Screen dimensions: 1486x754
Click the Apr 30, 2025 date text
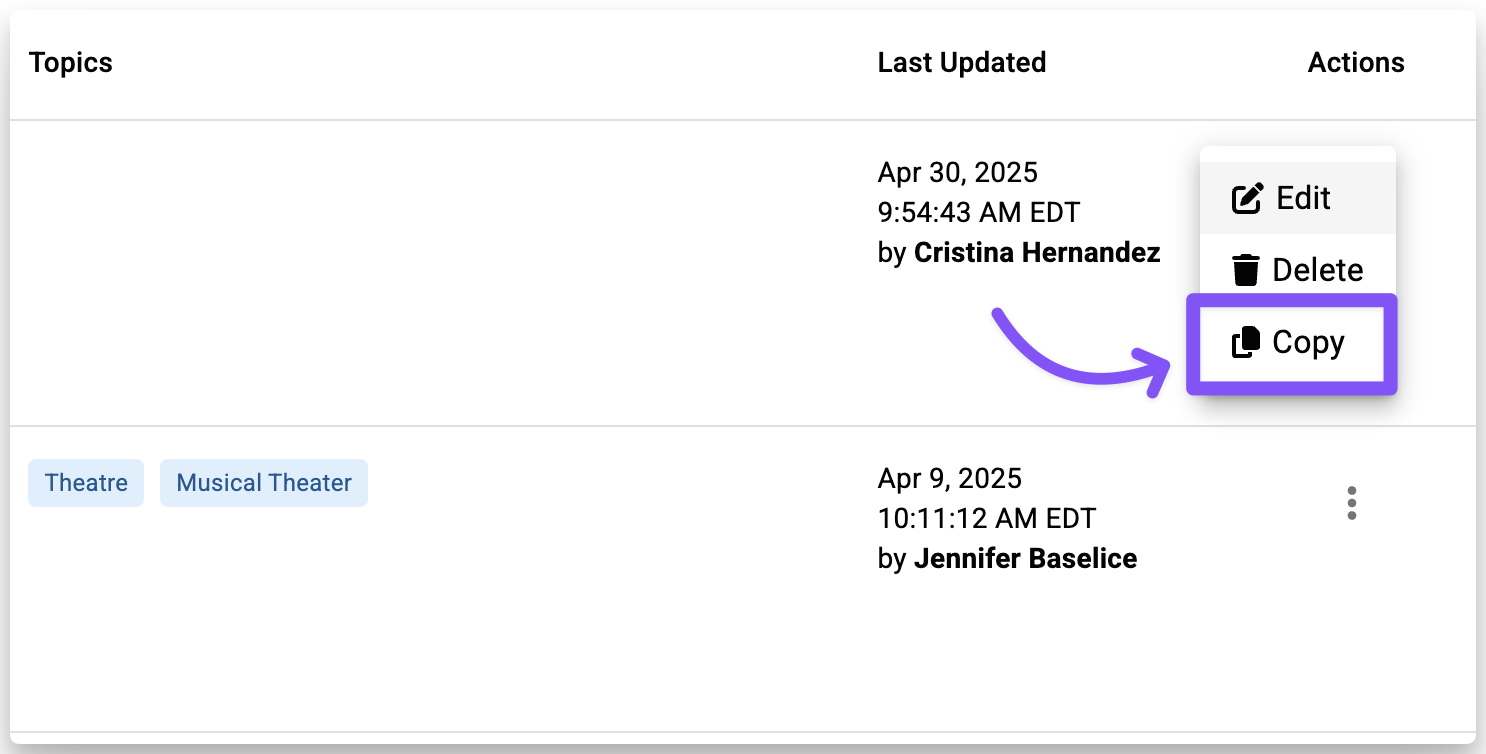coord(957,173)
